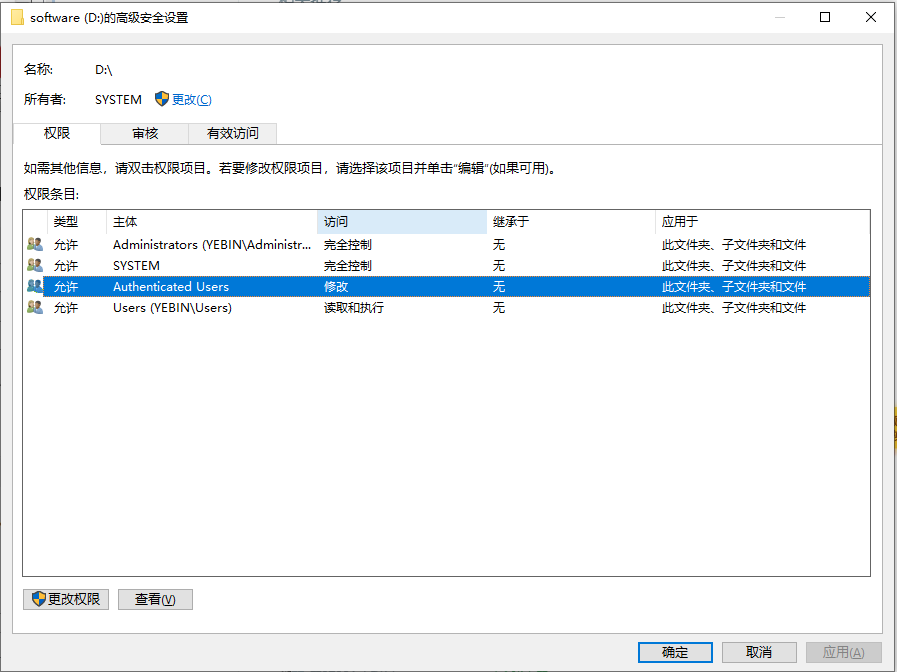Click 应用于 value in Authenticated Users row

(x=733, y=287)
